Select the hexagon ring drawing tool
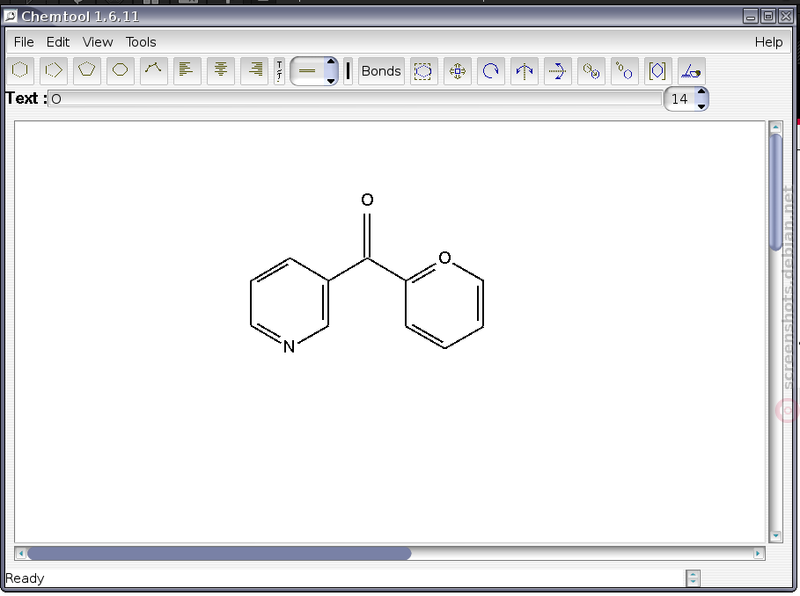The width and height of the screenshot is (800, 596). click(x=20, y=70)
